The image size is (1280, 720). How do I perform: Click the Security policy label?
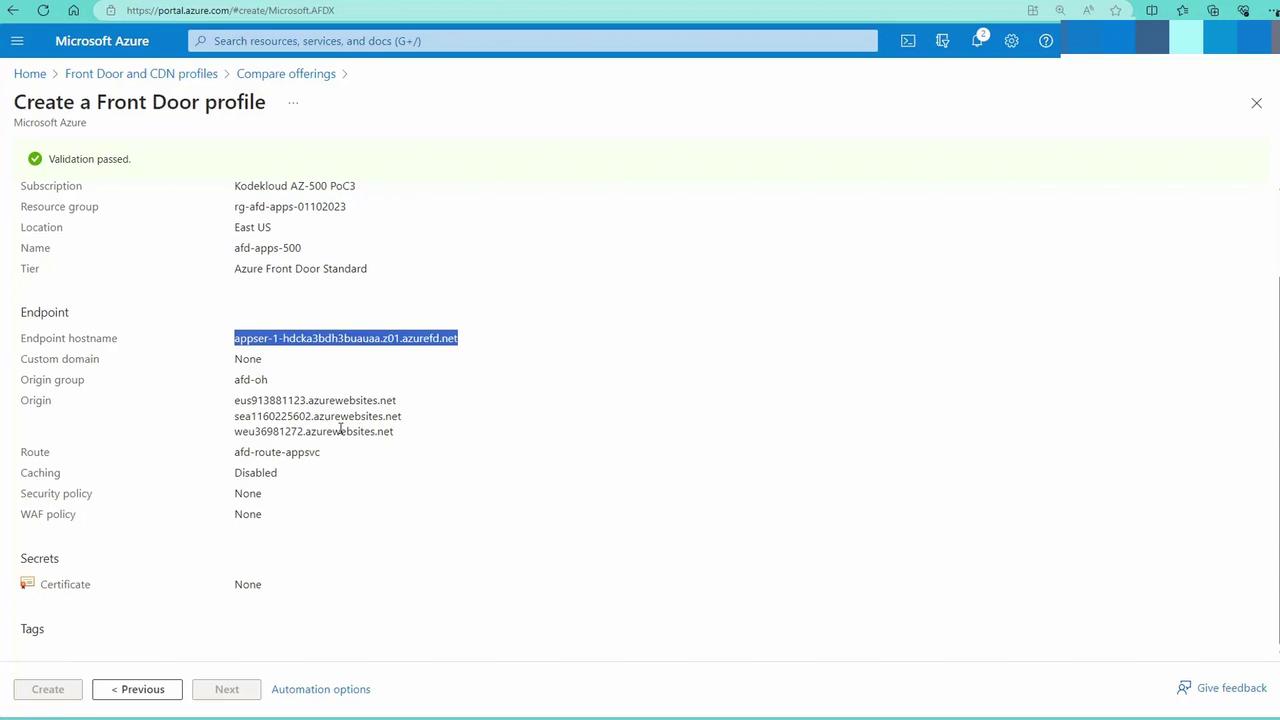(56, 493)
